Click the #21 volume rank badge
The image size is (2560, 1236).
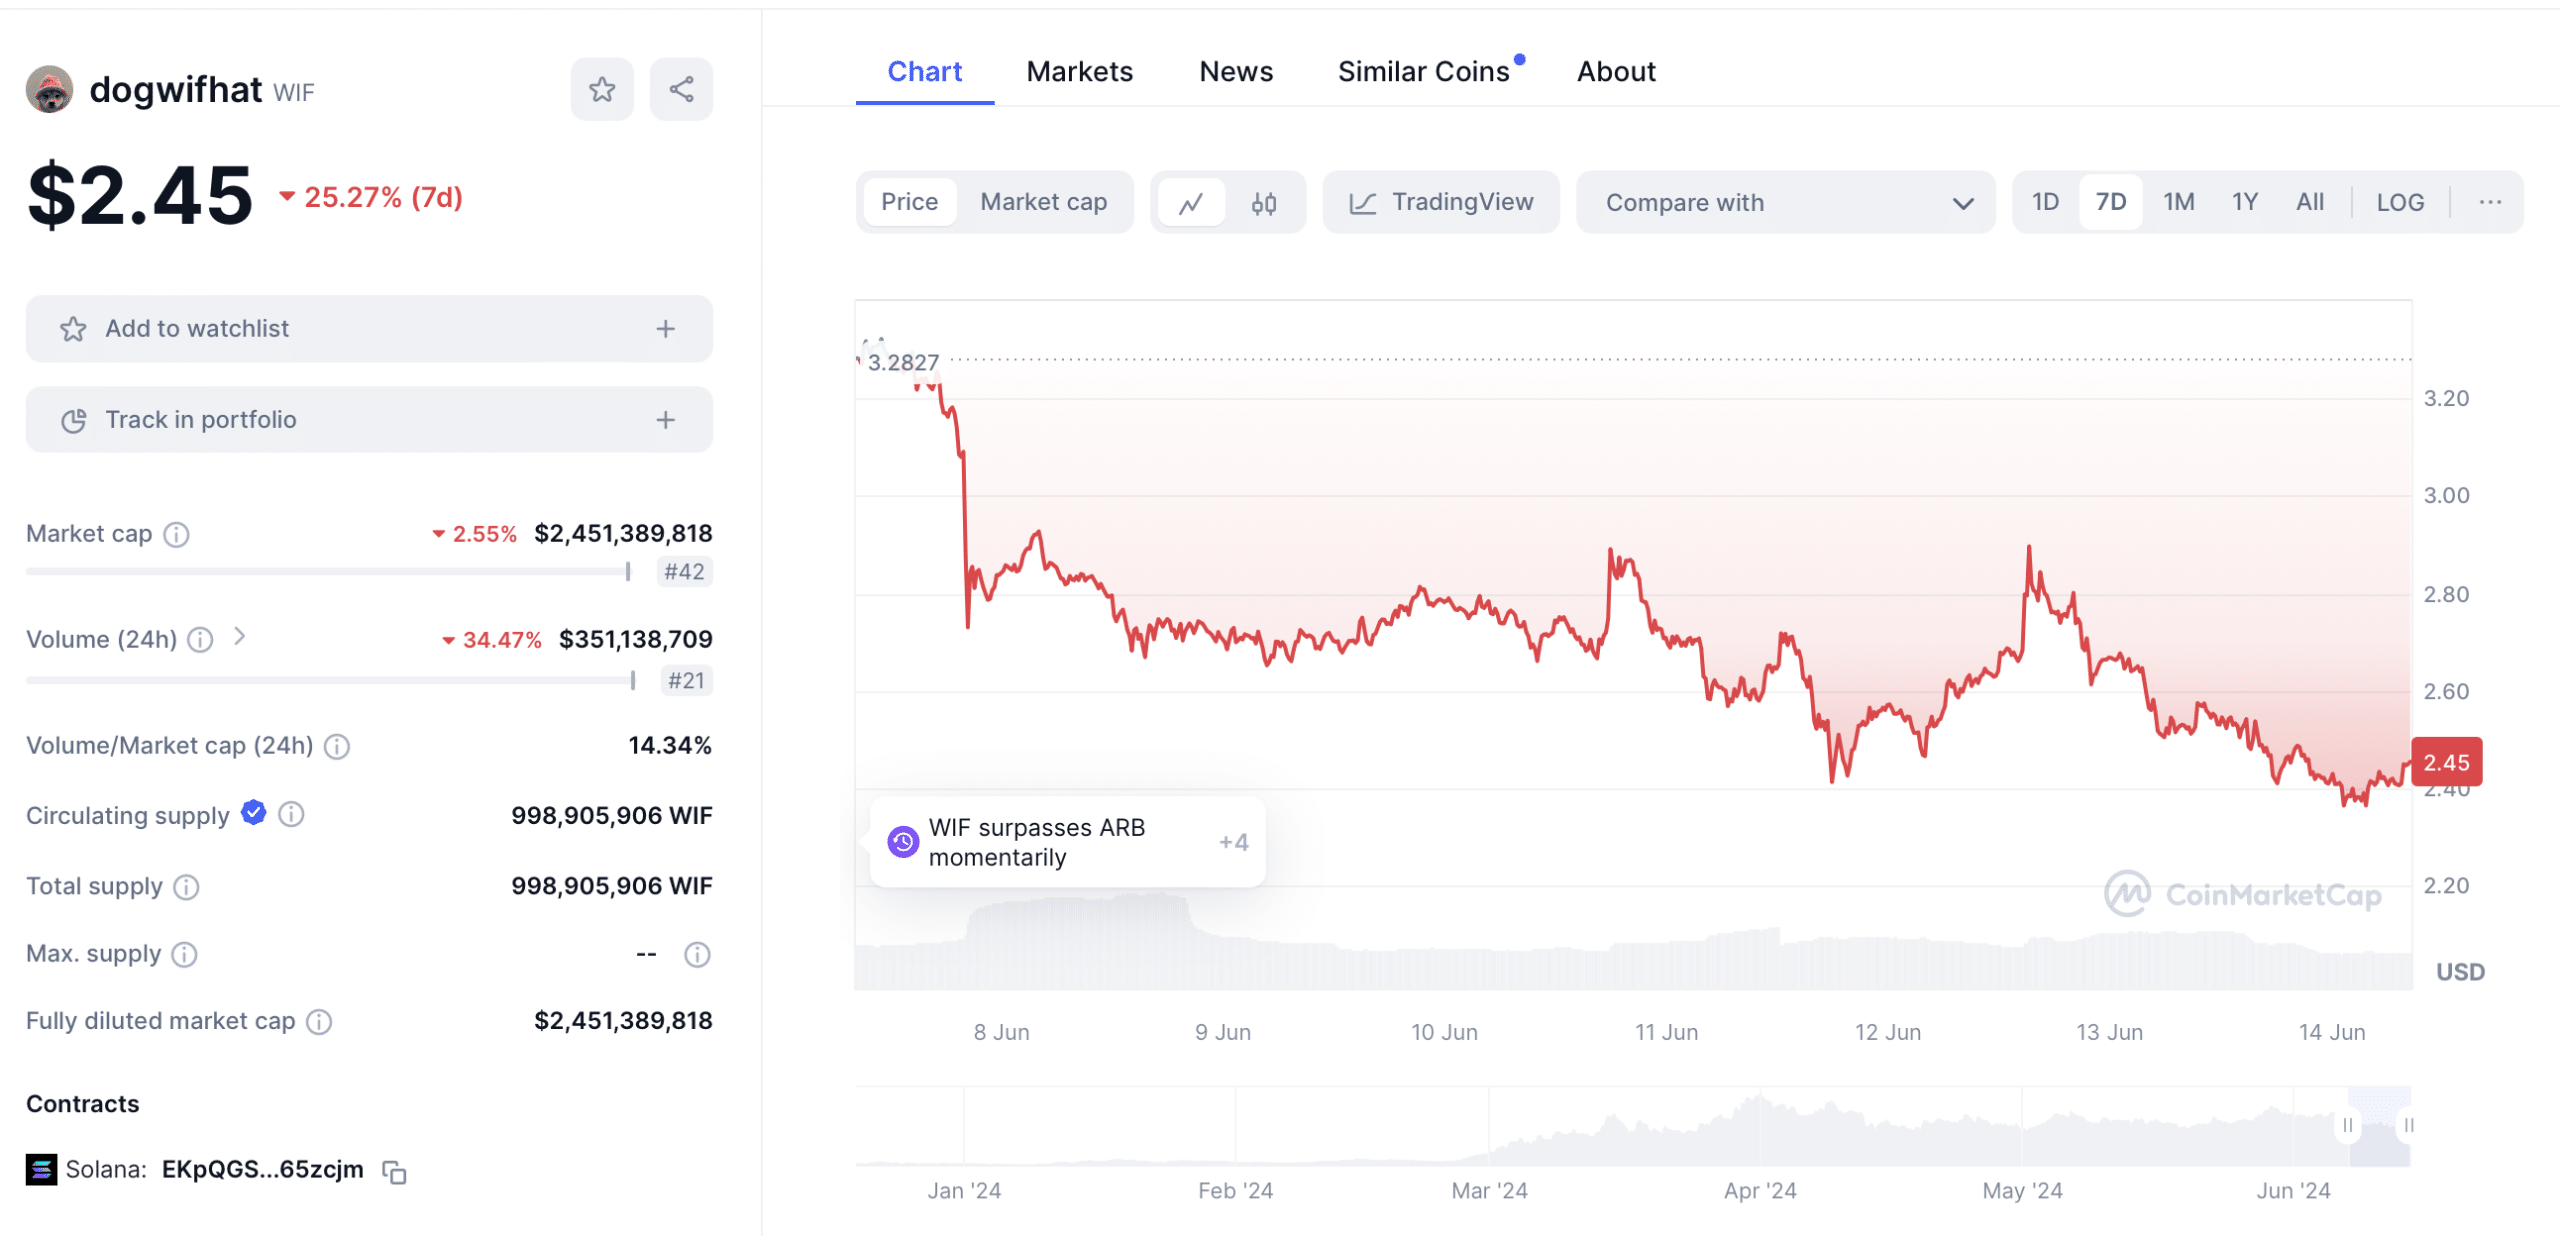[x=686, y=681]
